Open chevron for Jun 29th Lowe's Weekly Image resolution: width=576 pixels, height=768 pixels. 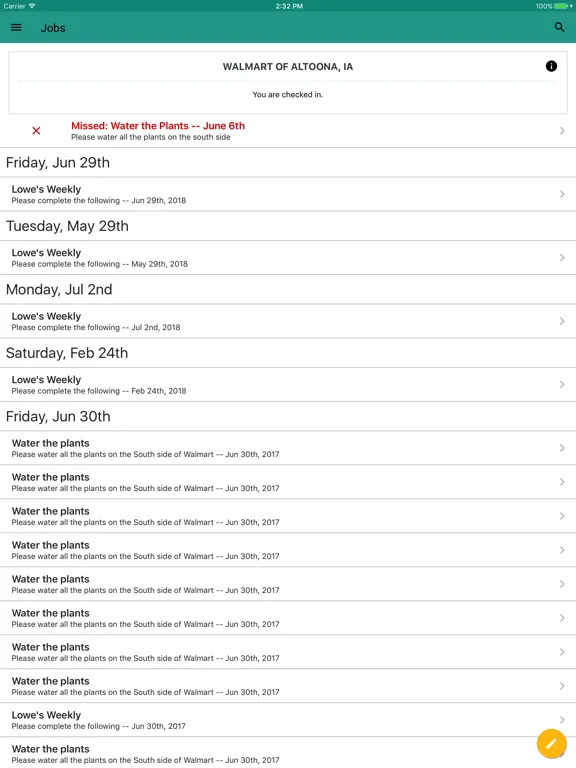tap(562, 194)
